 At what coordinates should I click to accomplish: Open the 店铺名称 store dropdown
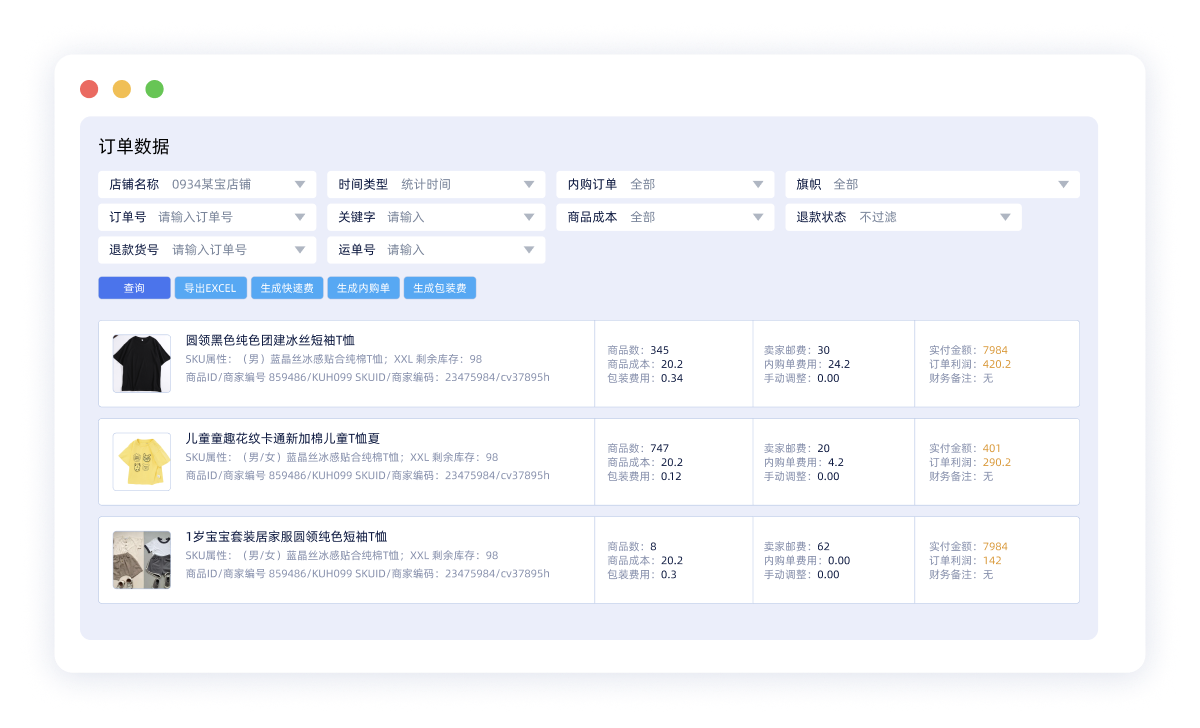click(207, 184)
